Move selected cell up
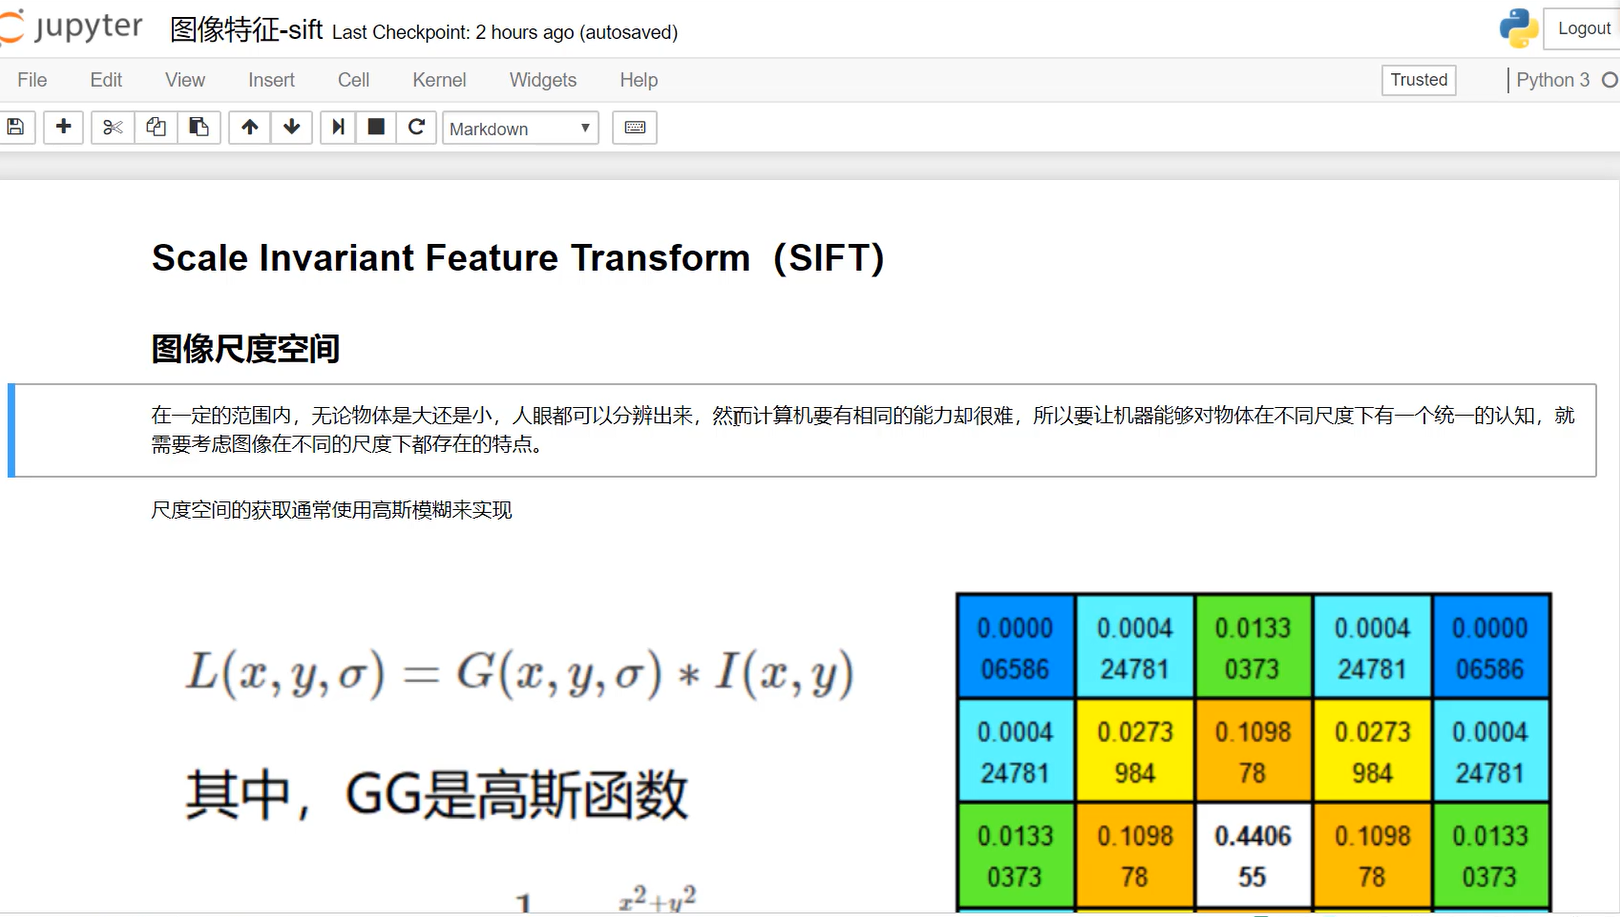 (250, 127)
